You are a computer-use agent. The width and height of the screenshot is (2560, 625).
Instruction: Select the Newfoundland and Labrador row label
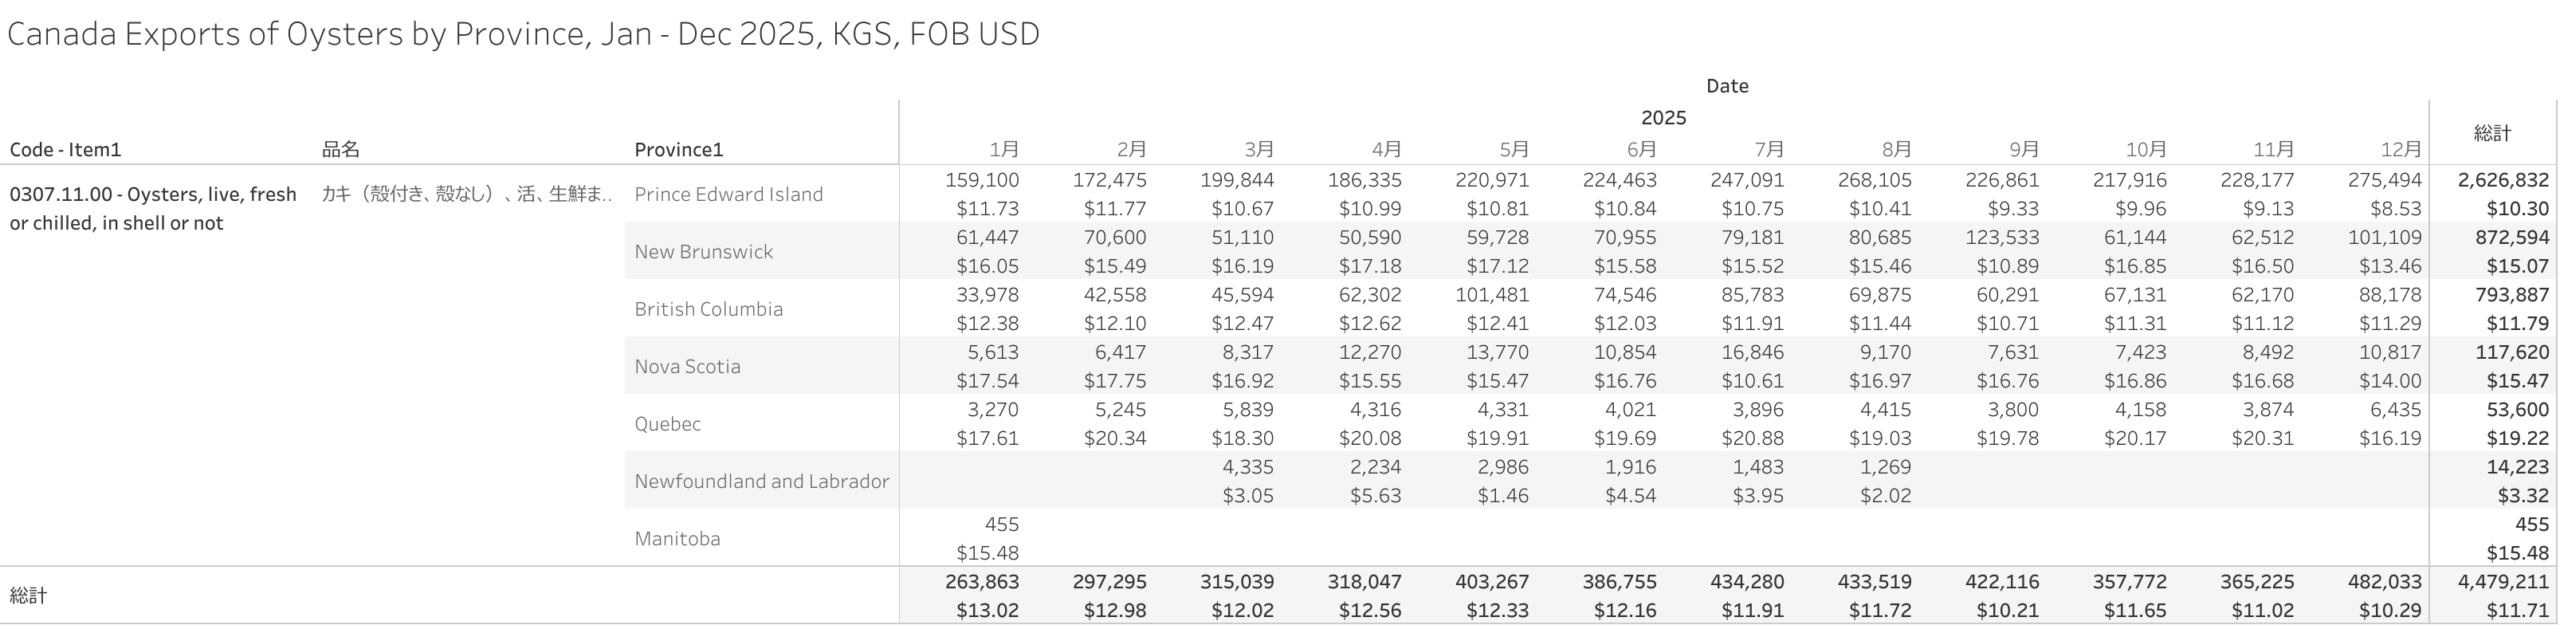[x=761, y=481]
